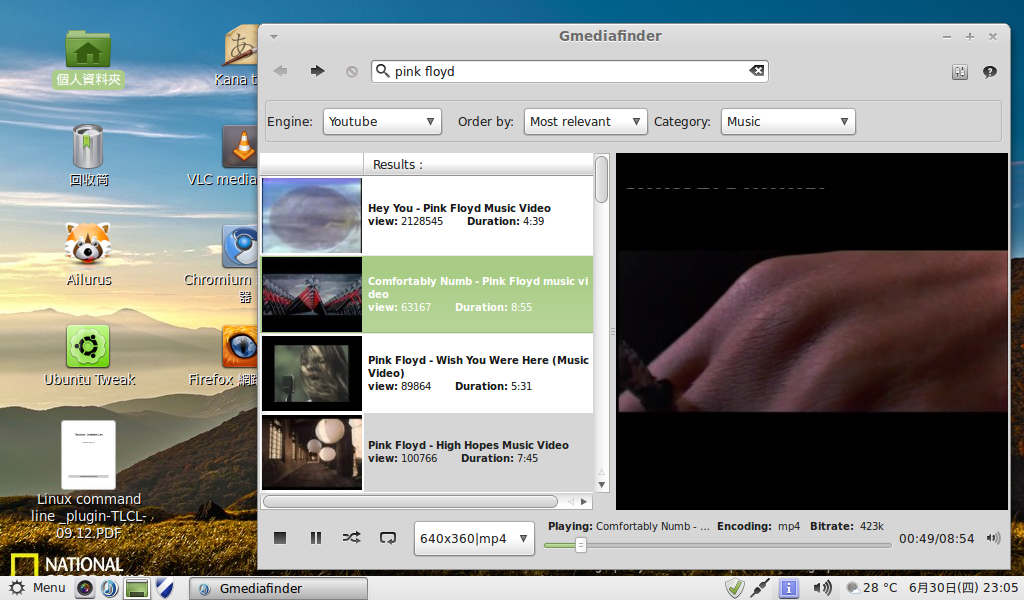Click the Hey You video thumbnail

pyautogui.click(x=312, y=215)
